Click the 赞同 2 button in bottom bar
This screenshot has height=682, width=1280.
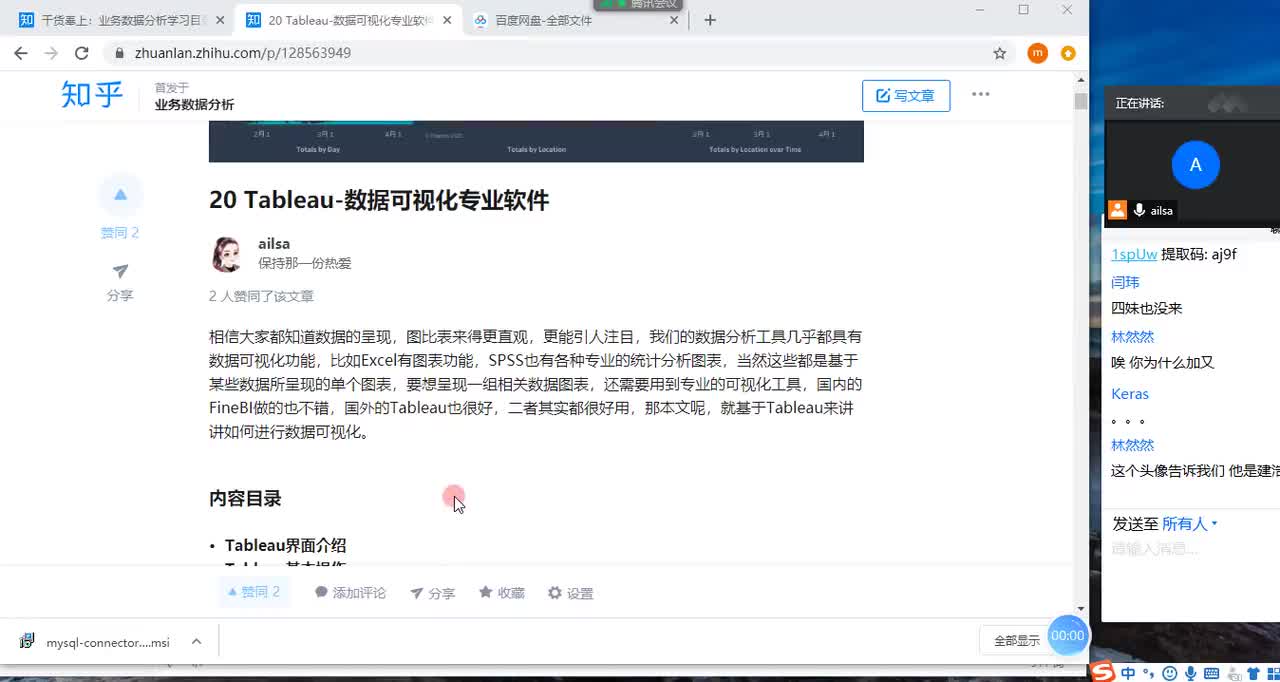[x=254, y=592]
